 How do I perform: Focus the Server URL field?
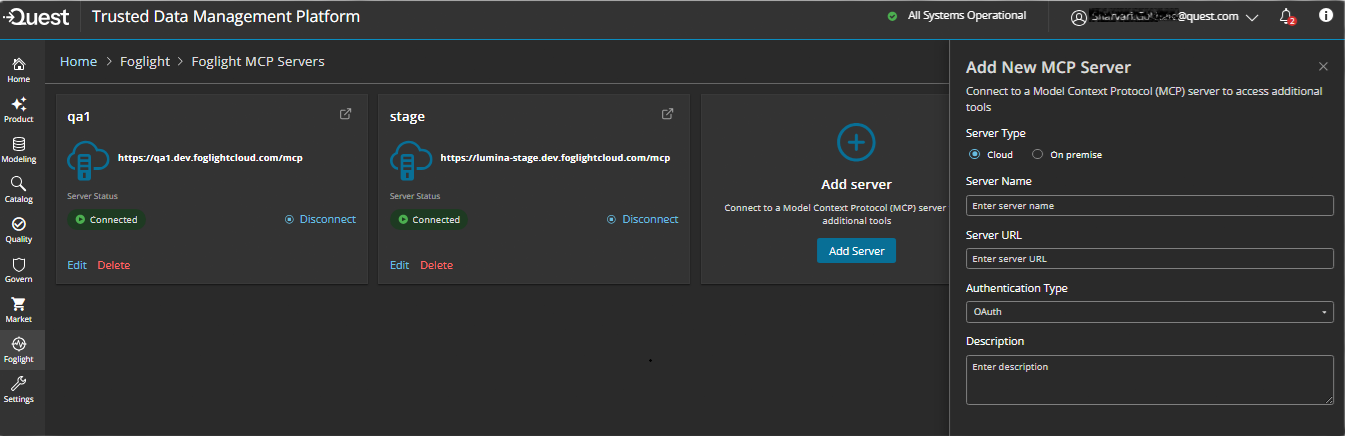[1150, 258]
